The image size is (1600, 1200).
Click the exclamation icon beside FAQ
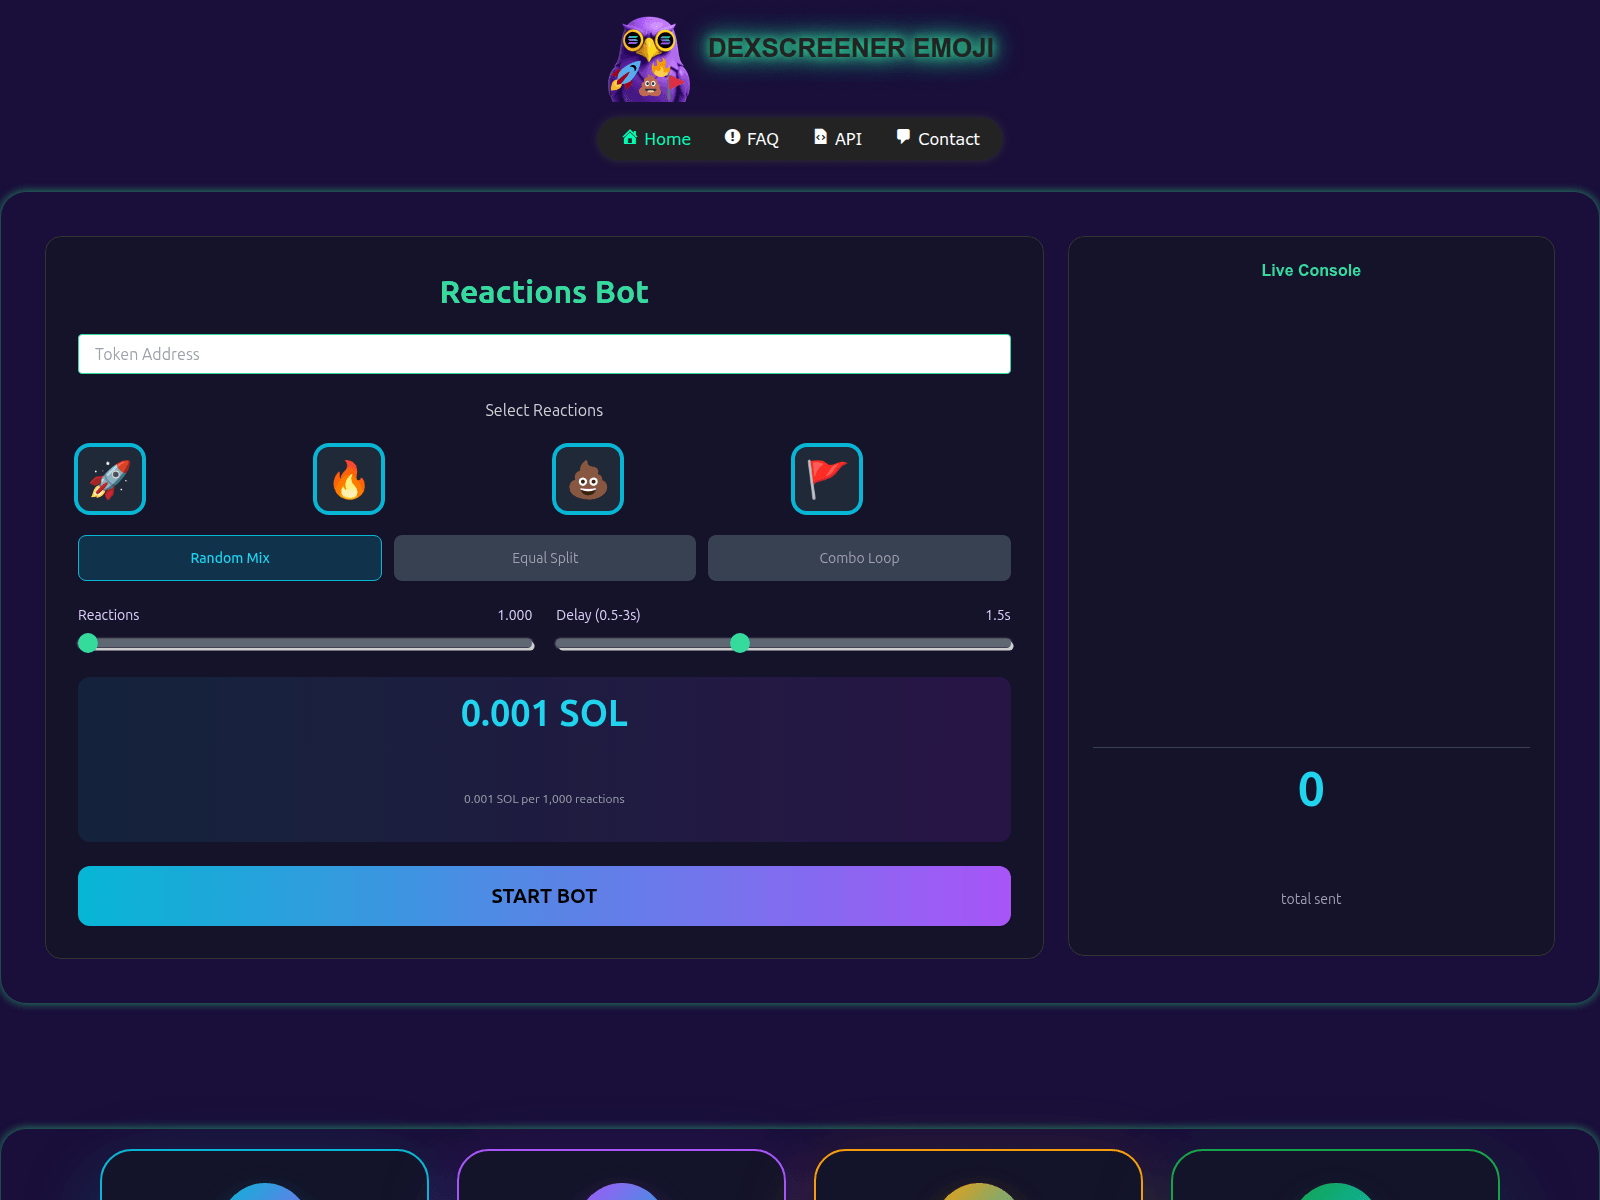[732, 137]
